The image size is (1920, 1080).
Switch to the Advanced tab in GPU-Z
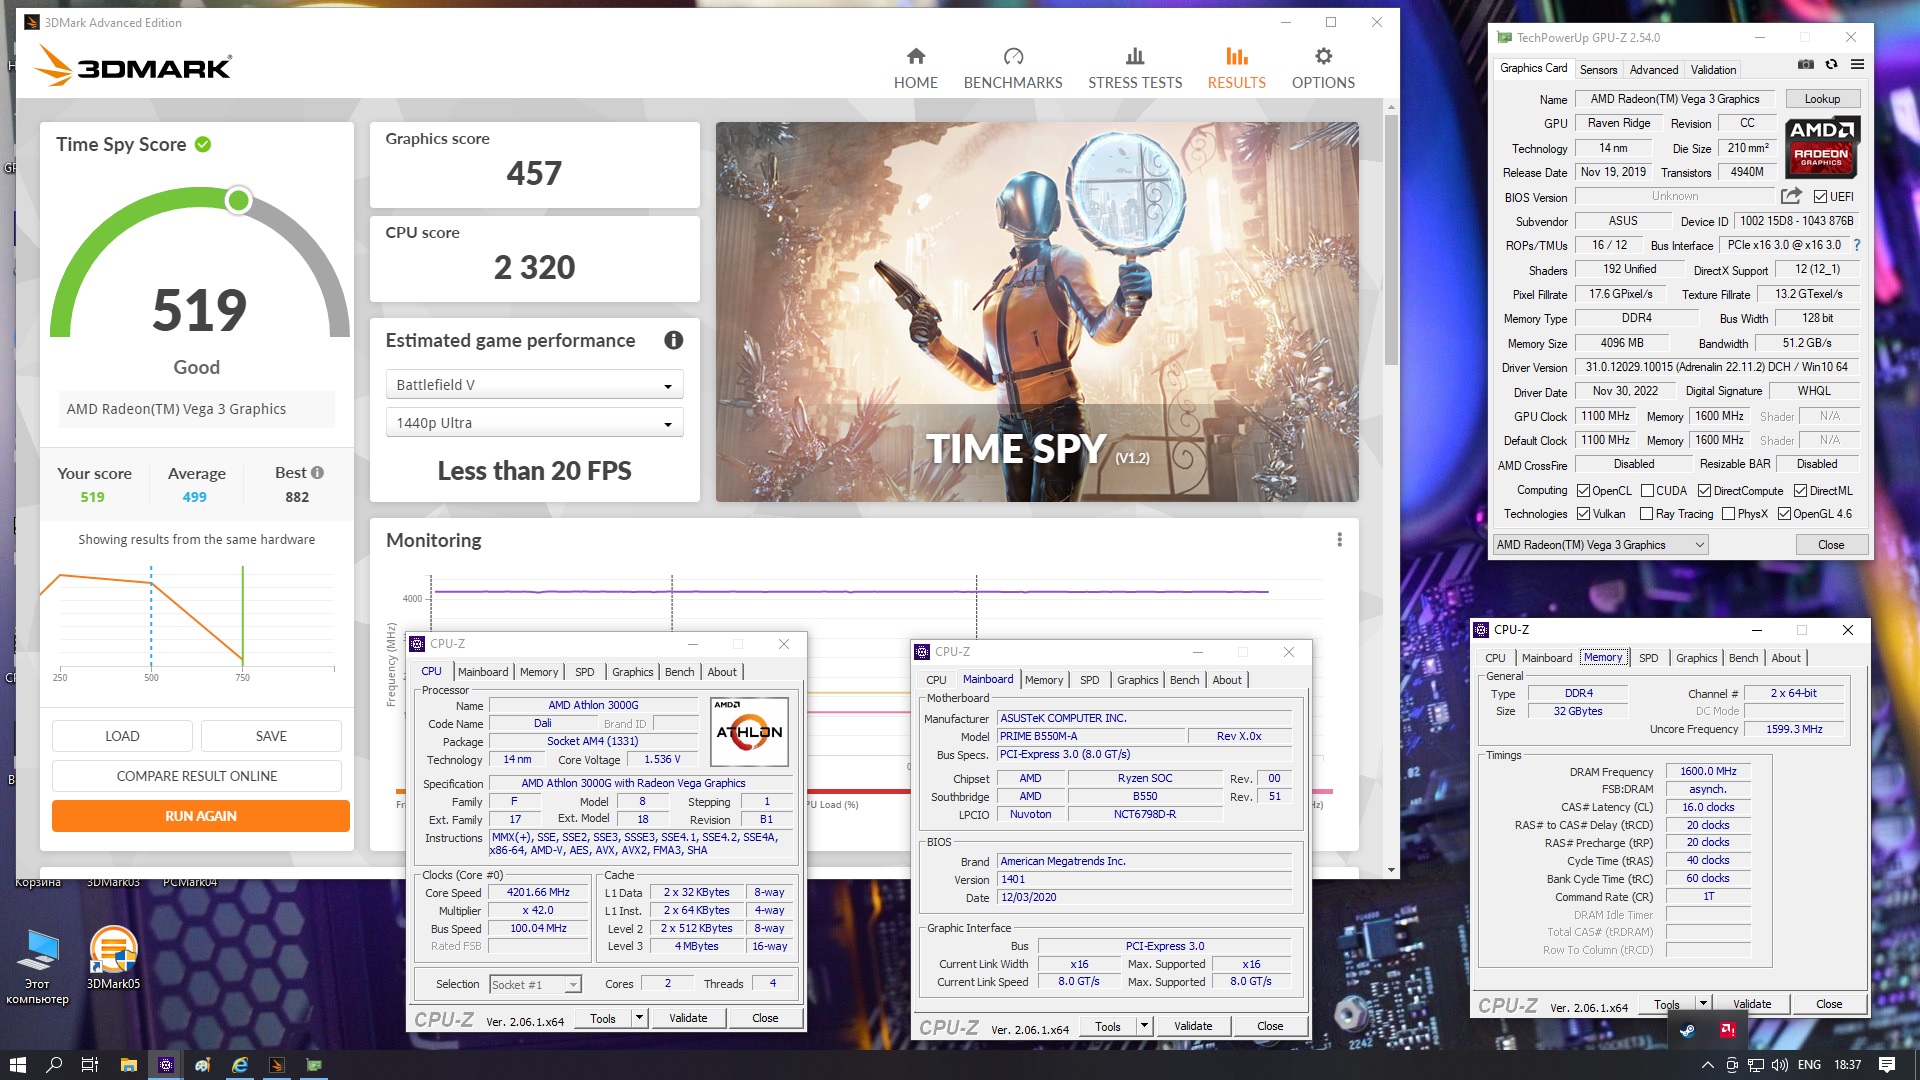point(1653,70)
